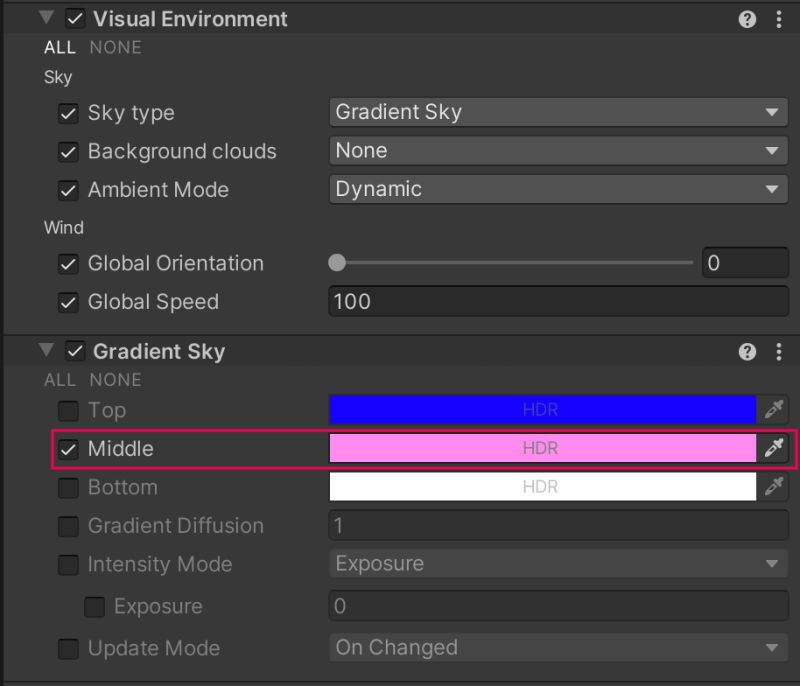Open the pink Middle HDR color swatch
Image resolution: width=800 pixels, height=686 pixels.
point(545,448)
